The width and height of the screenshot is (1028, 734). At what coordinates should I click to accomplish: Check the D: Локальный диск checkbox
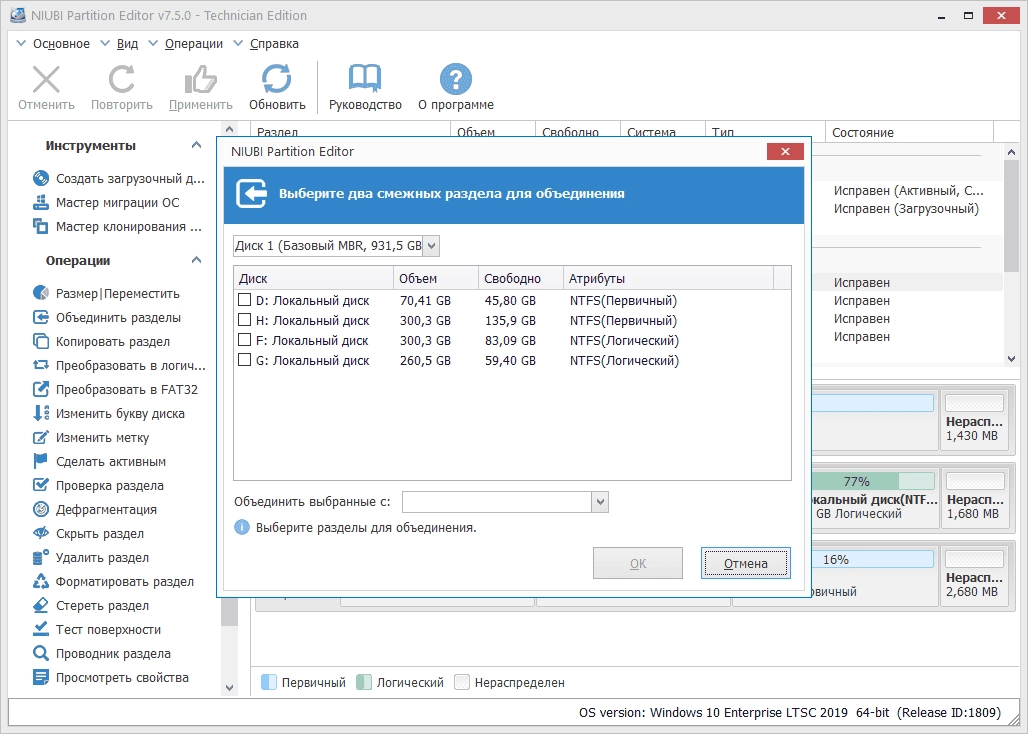245,300
